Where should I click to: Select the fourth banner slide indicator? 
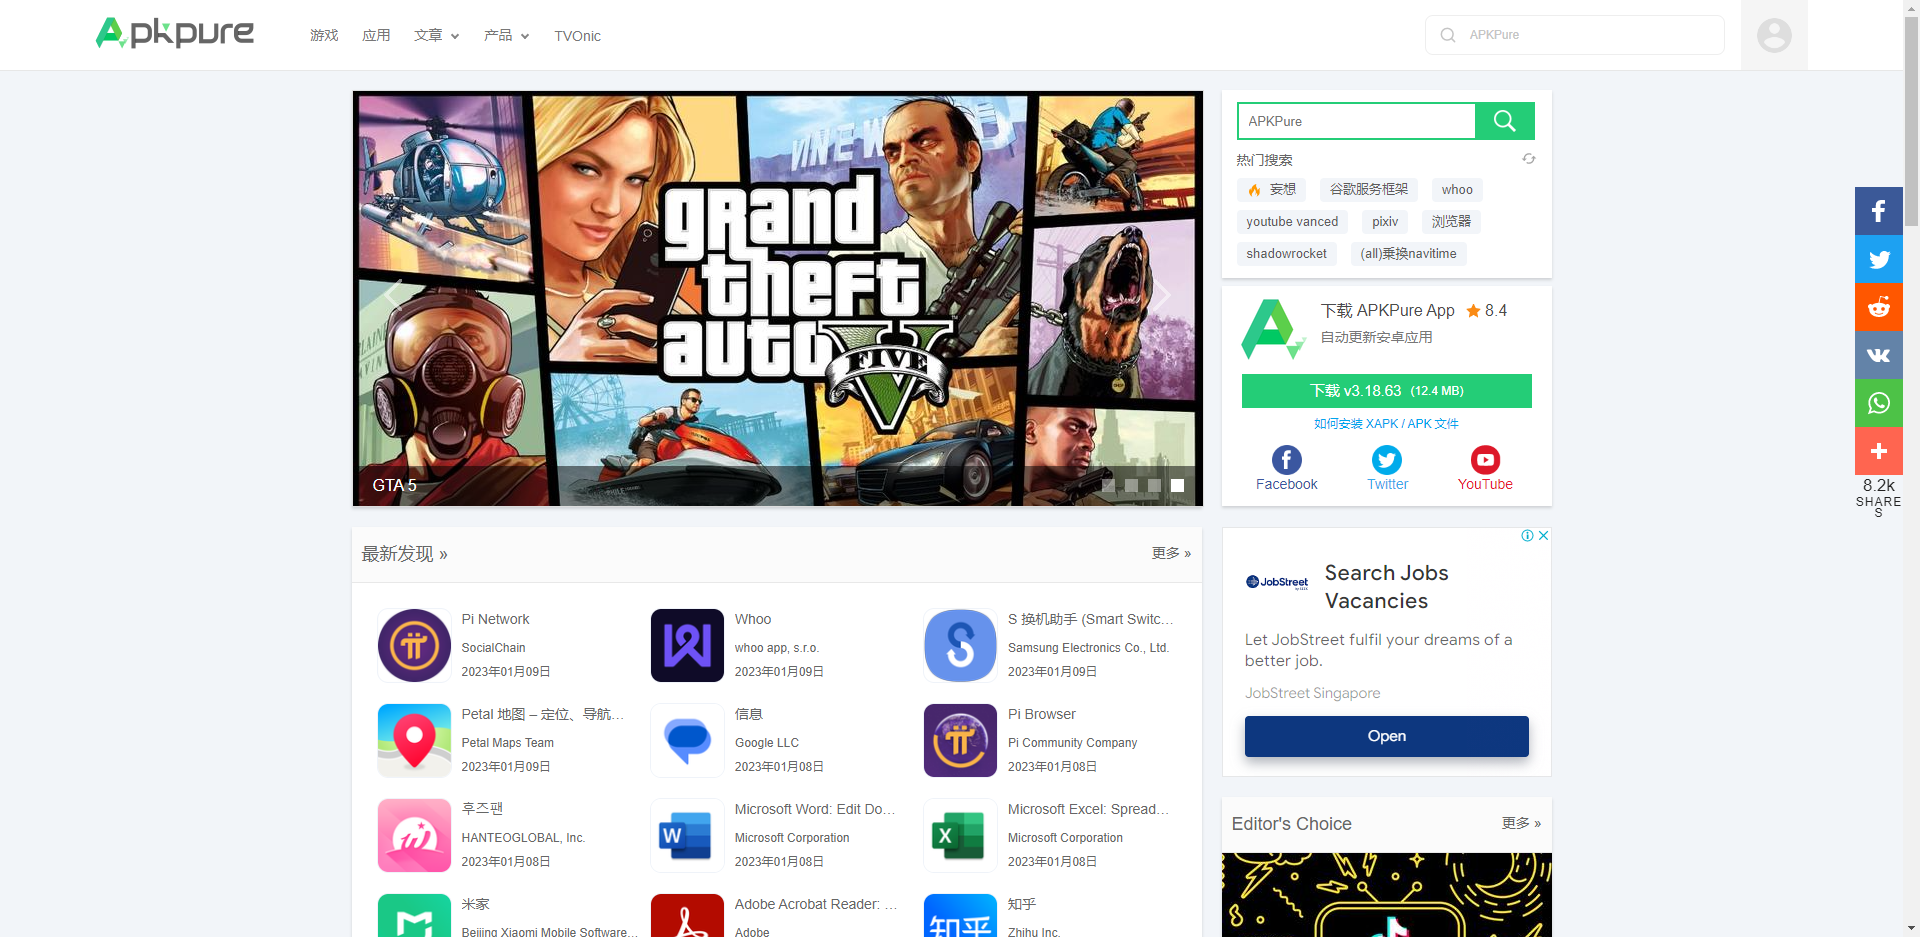(1178, 485)
